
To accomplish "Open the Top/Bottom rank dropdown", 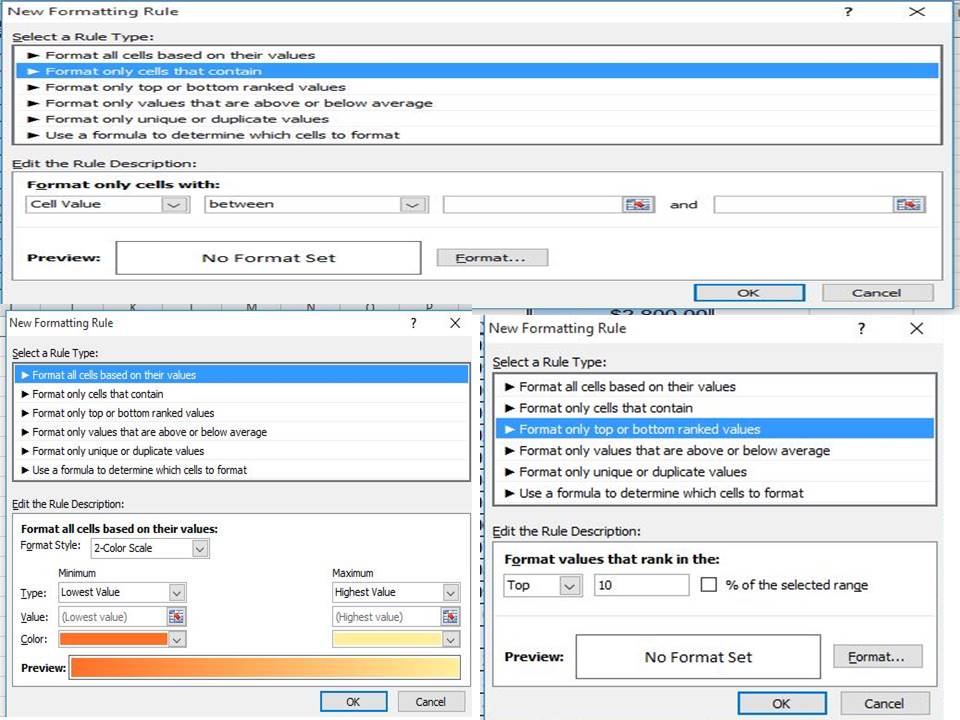I will [570, 585].
